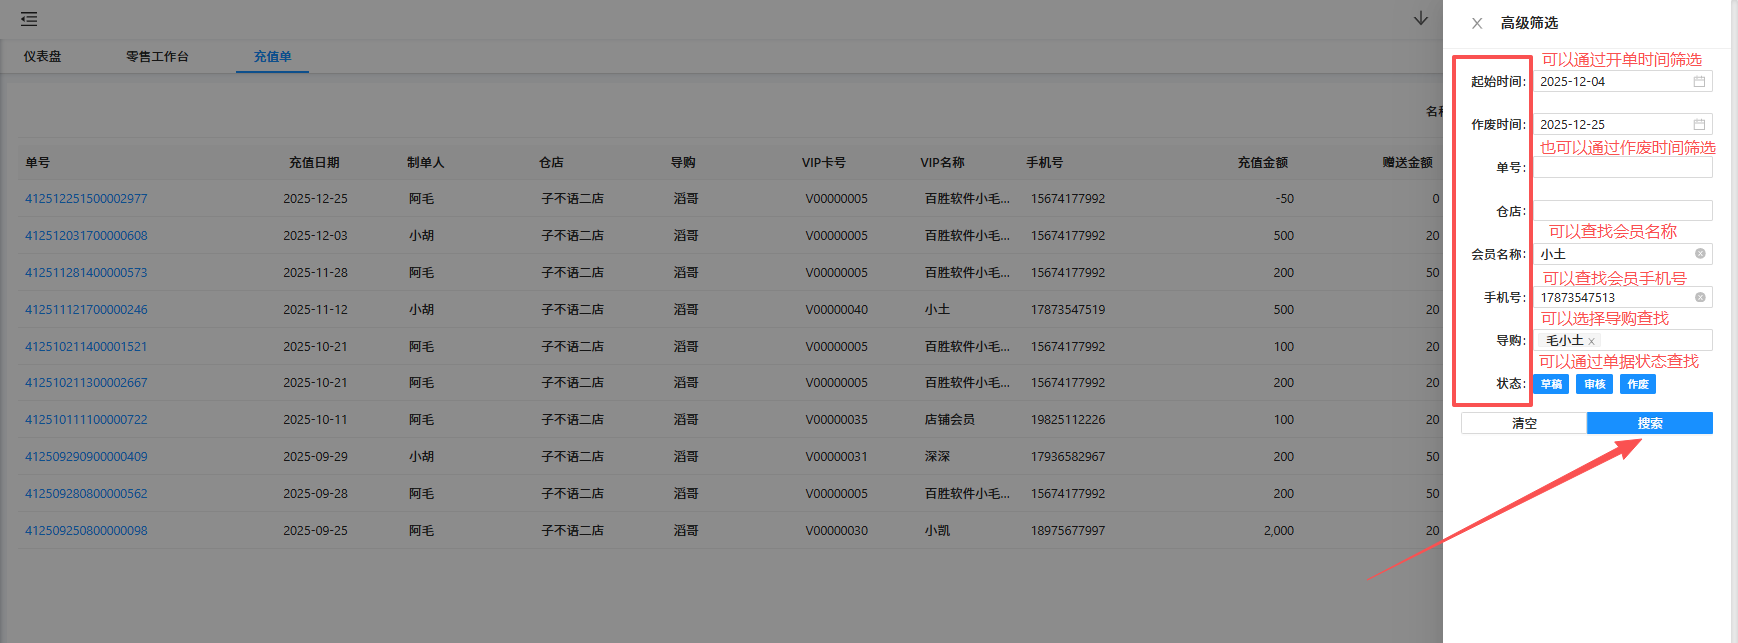Open order 412512251500002977 link

[x=86, y=199]
